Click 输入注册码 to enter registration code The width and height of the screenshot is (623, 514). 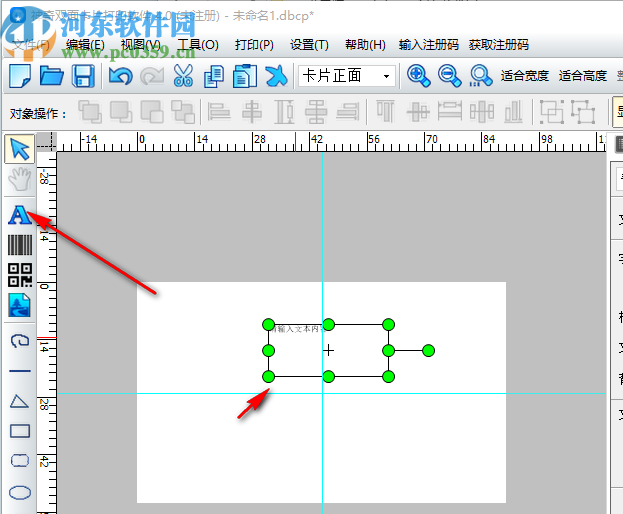coord(429,44)
